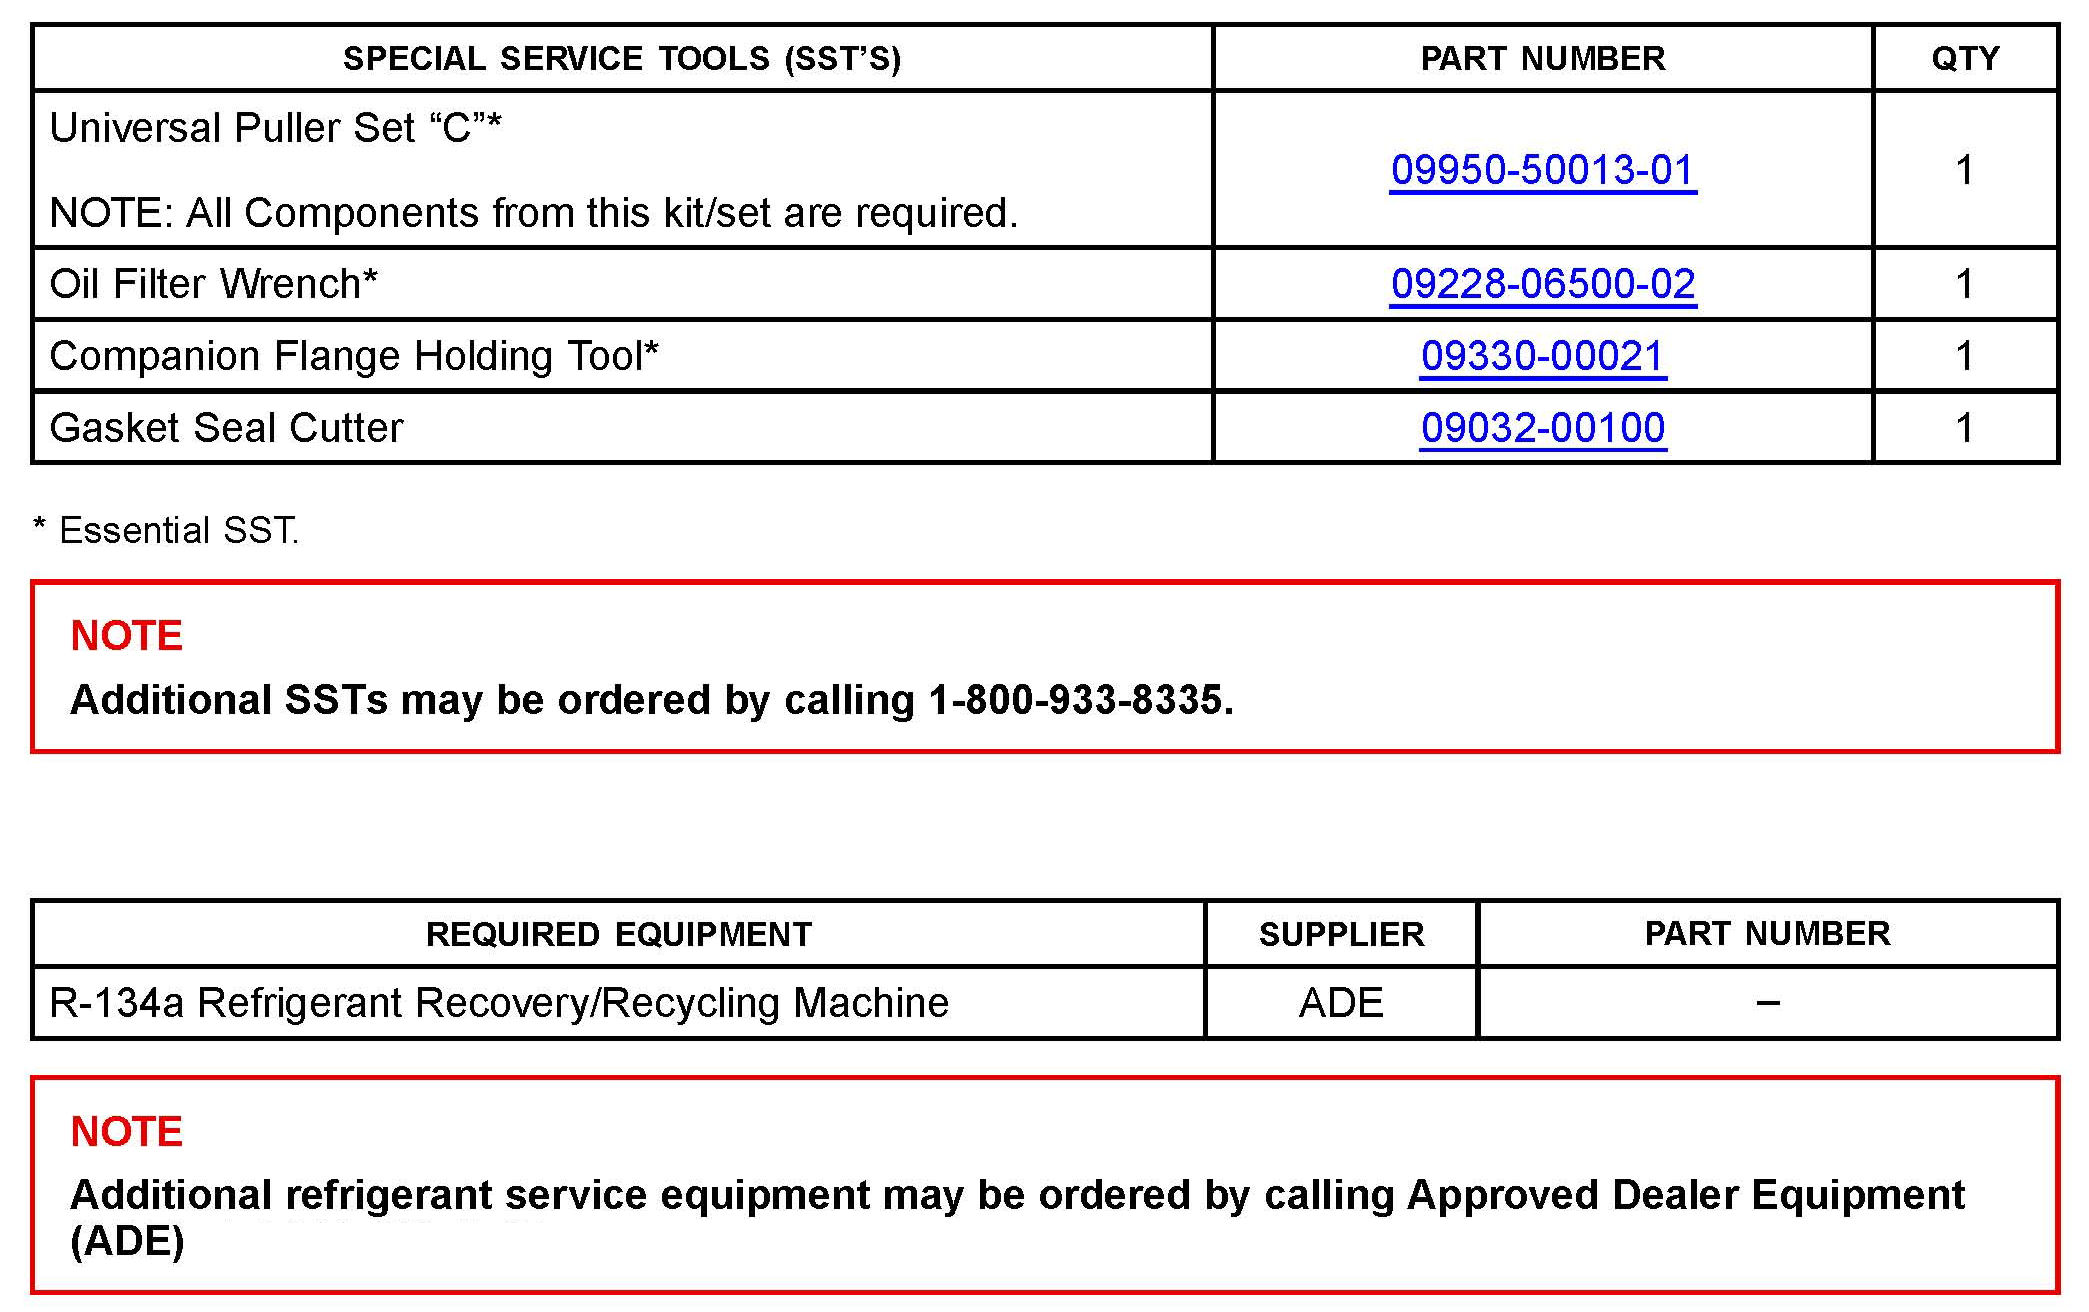Click the note about all kit components required
The image size is (2089, 1312).
click(533, 213)
